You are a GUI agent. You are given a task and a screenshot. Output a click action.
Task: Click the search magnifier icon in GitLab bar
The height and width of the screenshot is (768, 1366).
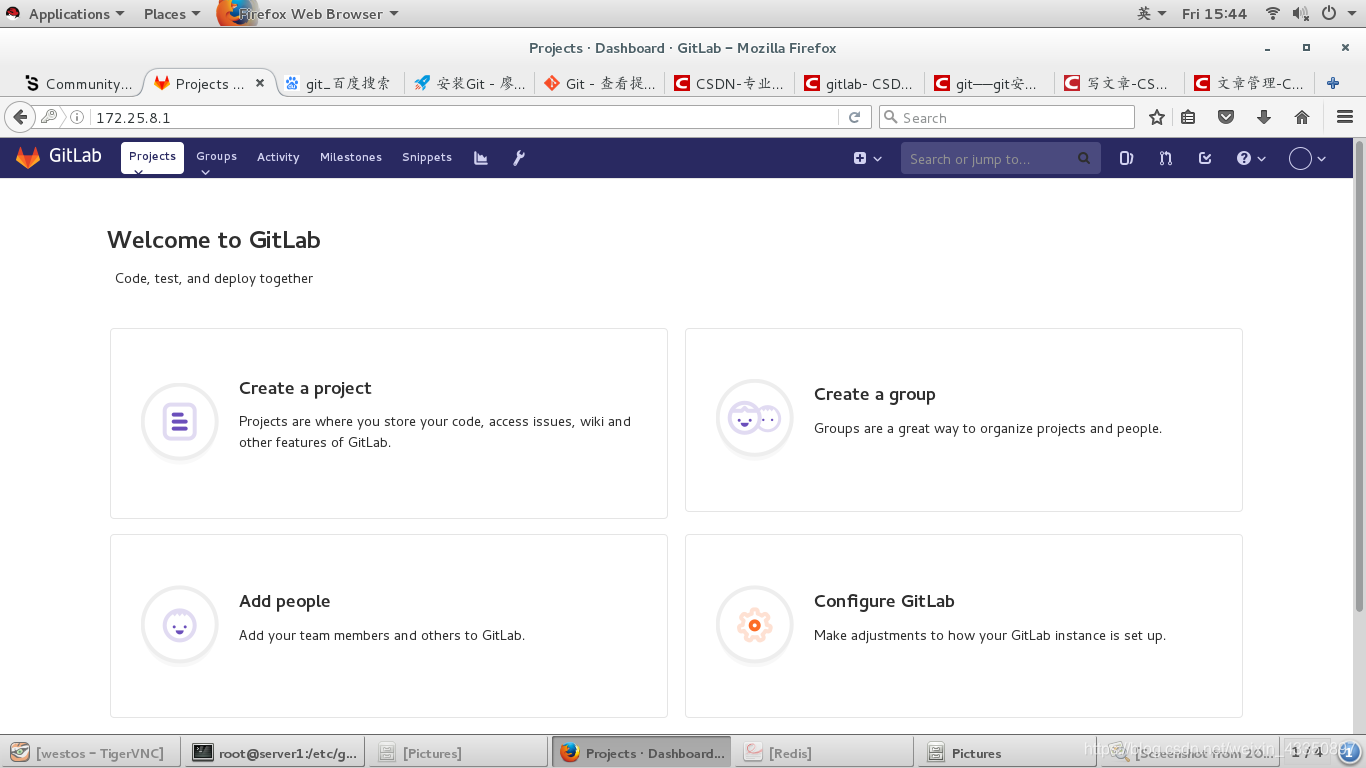(1084, 158)
